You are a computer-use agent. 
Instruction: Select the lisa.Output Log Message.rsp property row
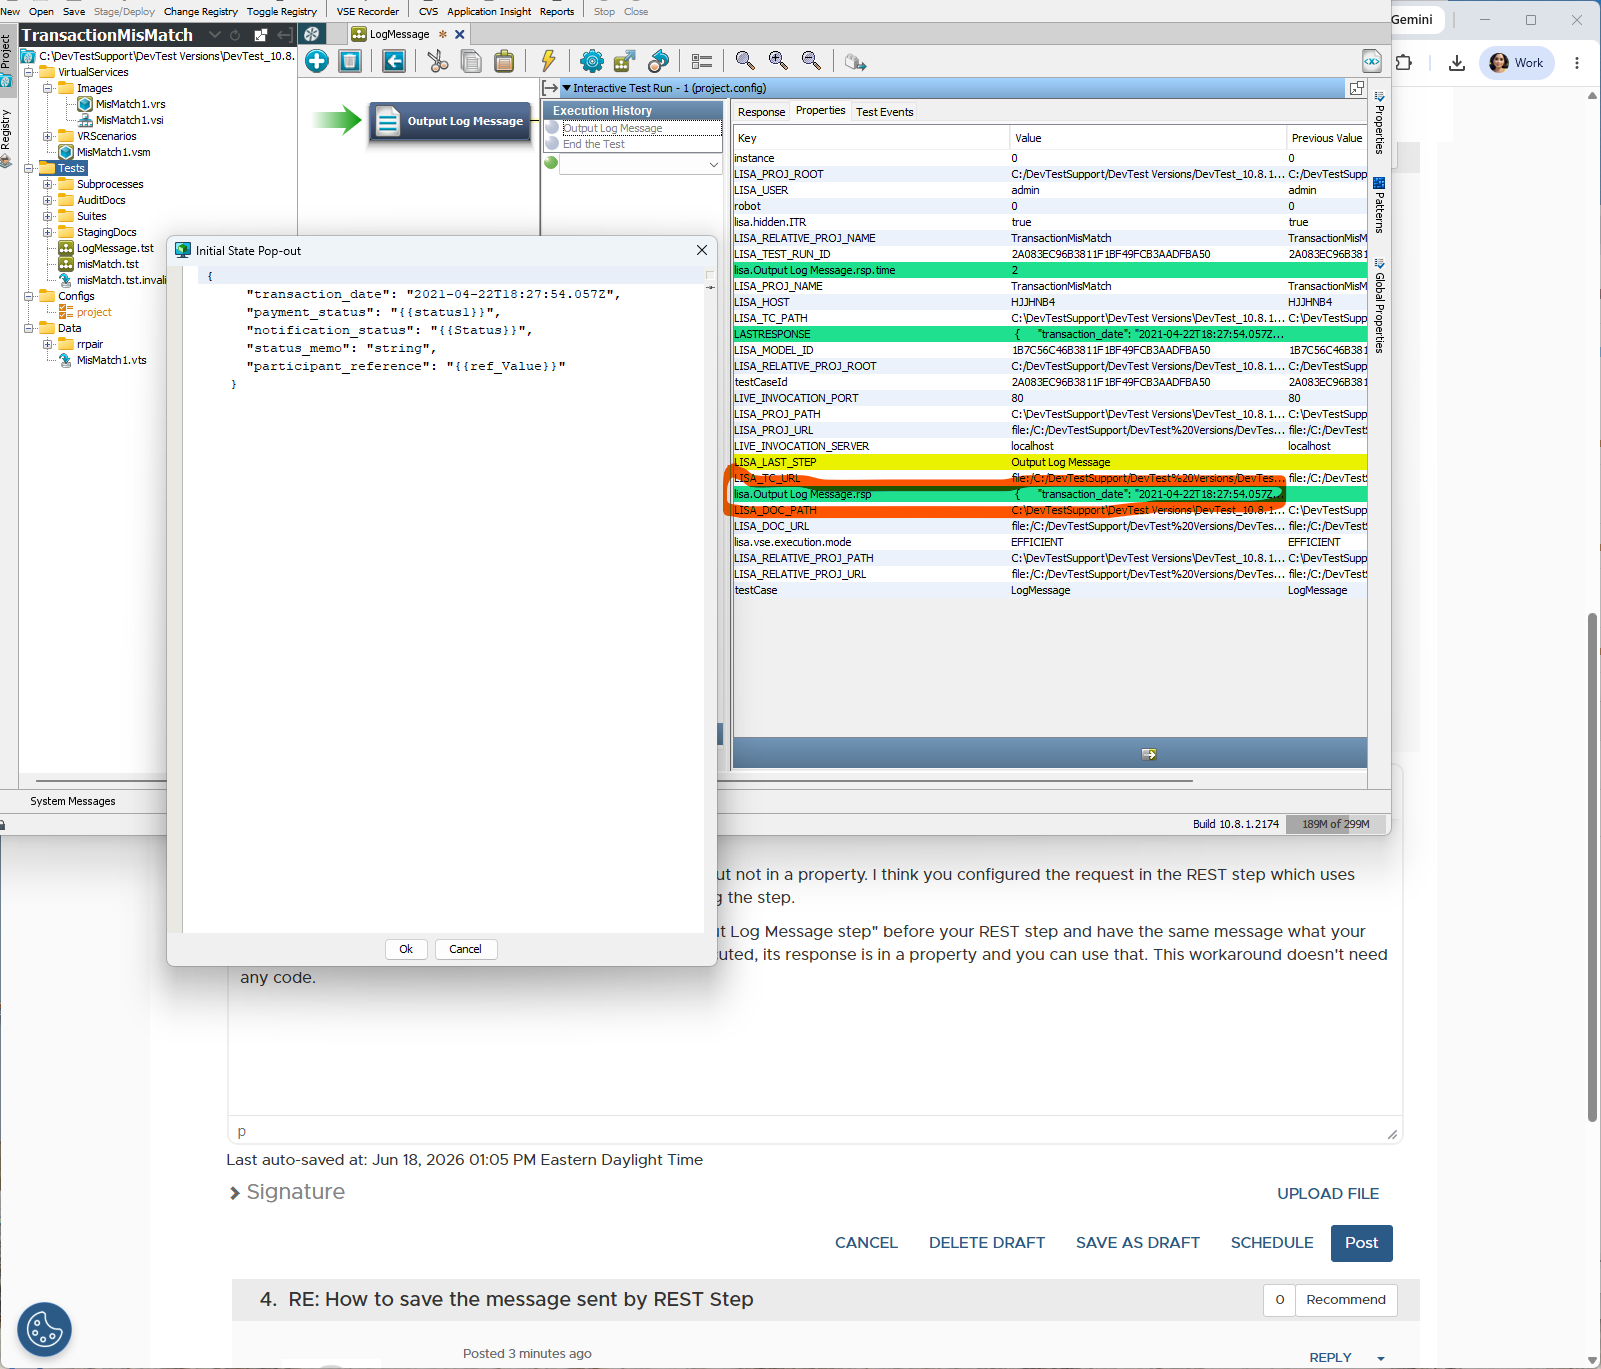point(1050,494)
